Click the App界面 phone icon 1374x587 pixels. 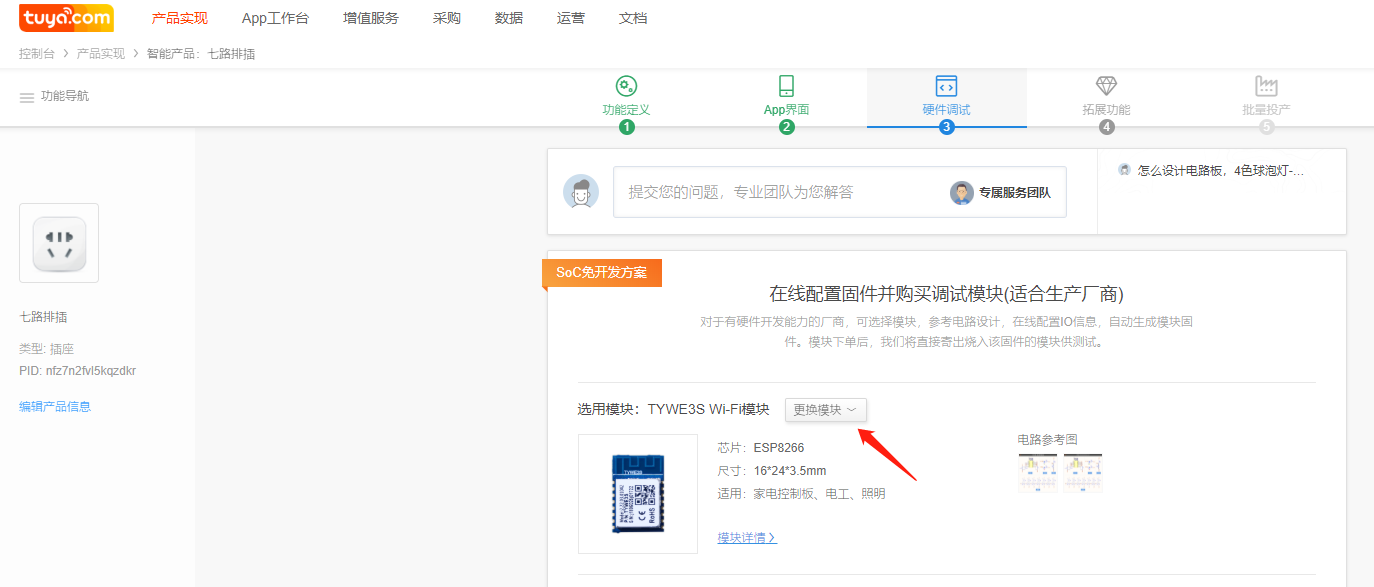pos(786,86)
